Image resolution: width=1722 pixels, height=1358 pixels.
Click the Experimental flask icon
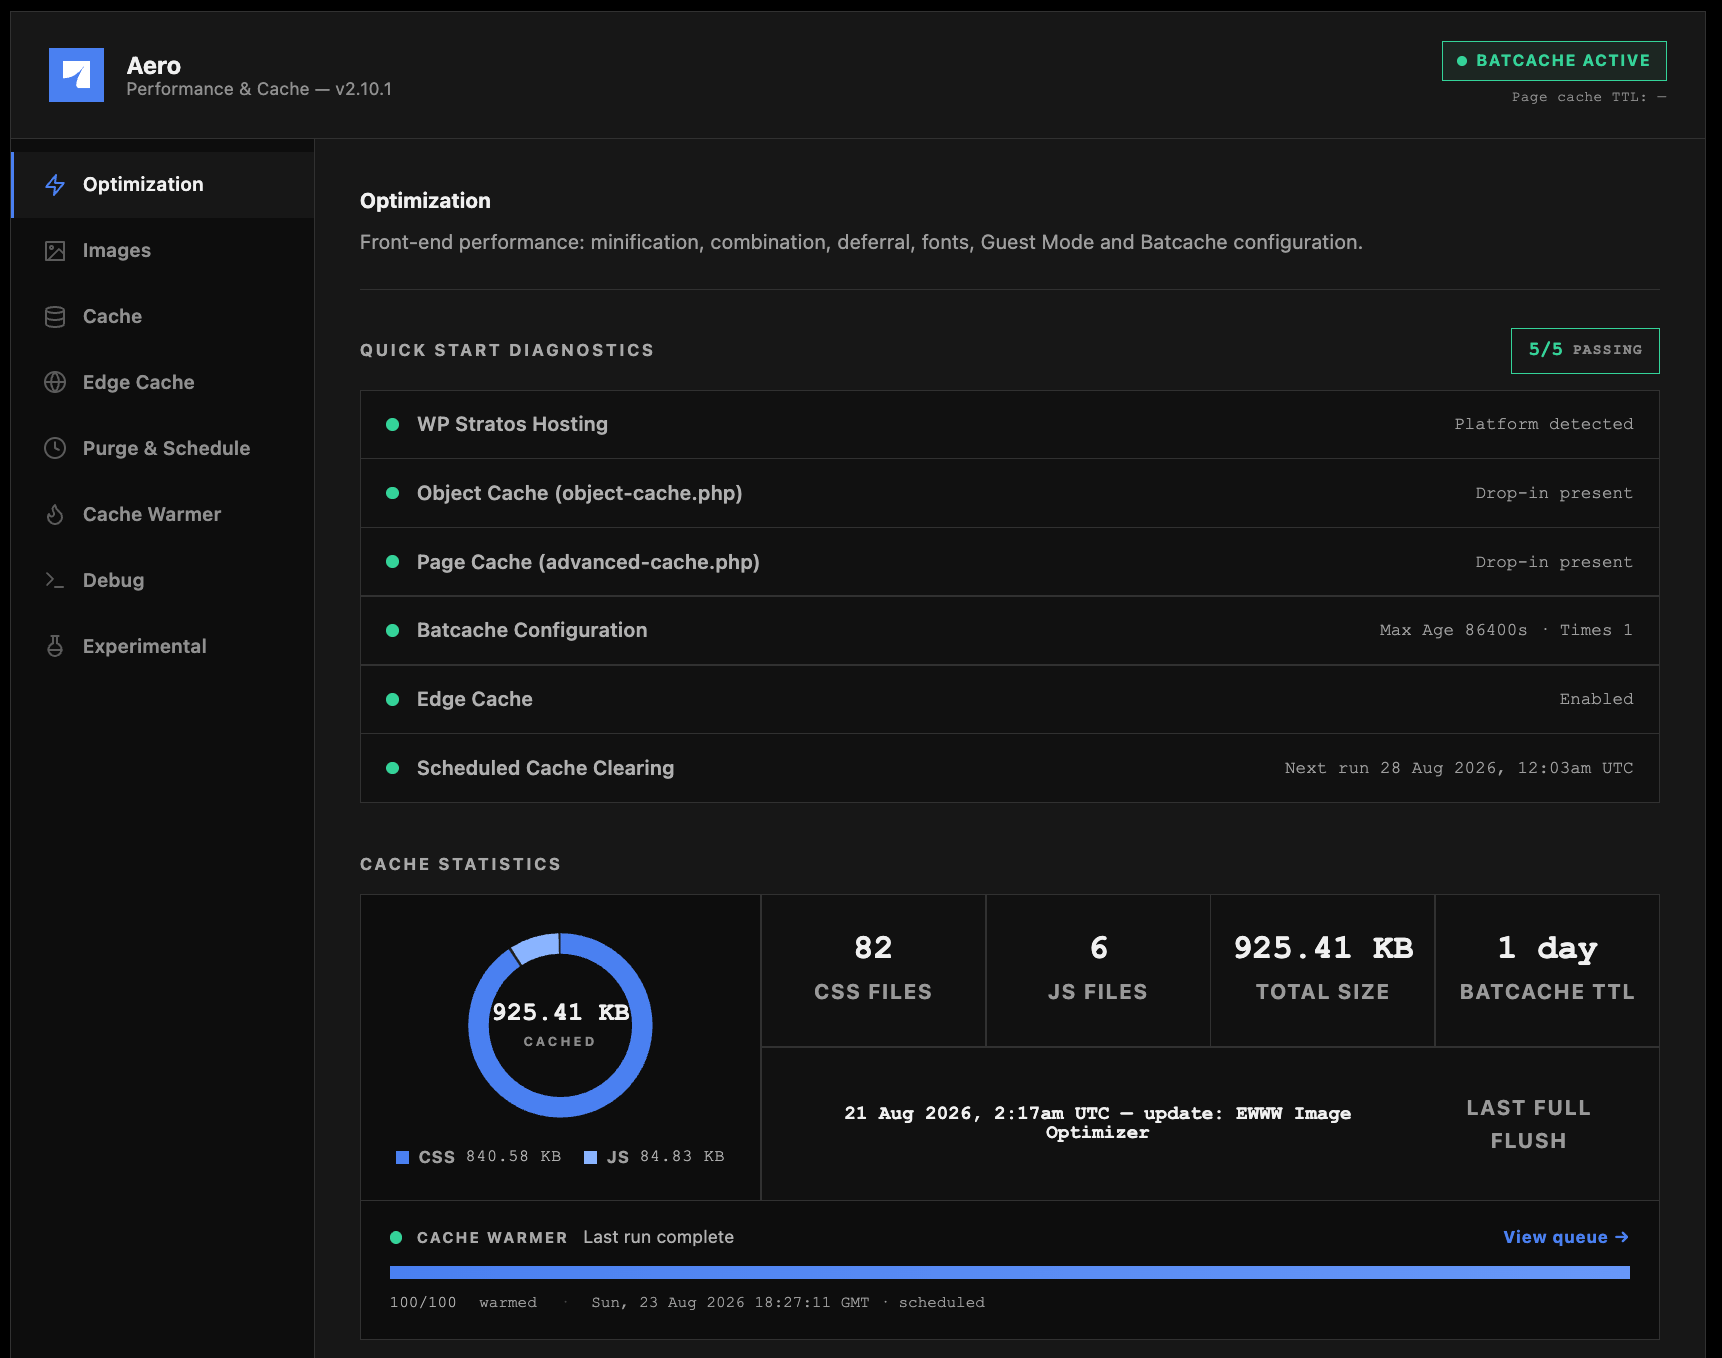pyautogui.click(x=55, y=647)
